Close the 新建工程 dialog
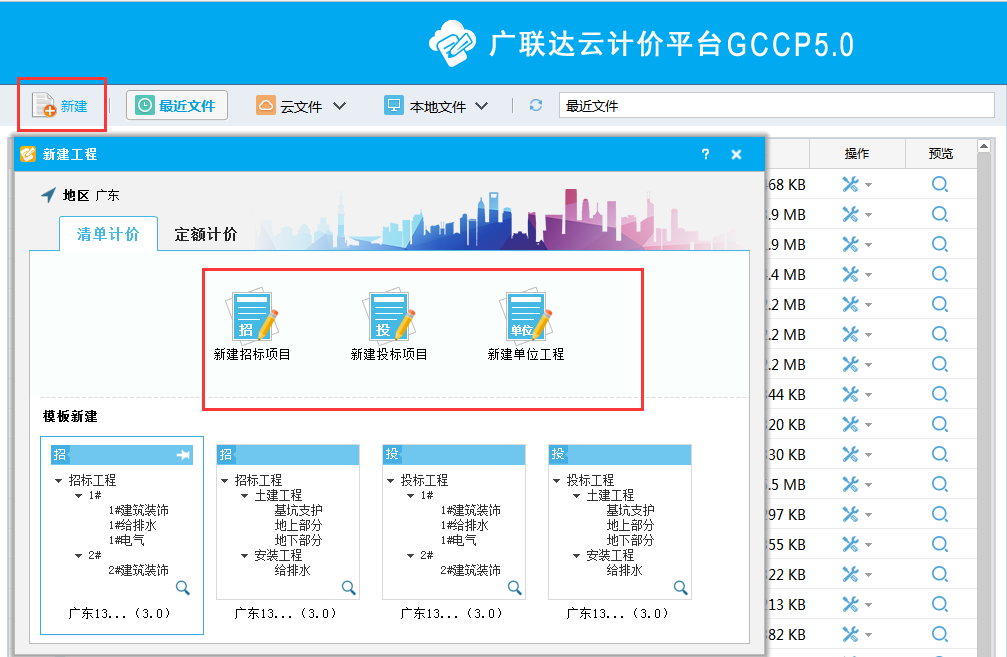Image resolution: width=1007 pixels, height=657 pixels. coord(736,154)
